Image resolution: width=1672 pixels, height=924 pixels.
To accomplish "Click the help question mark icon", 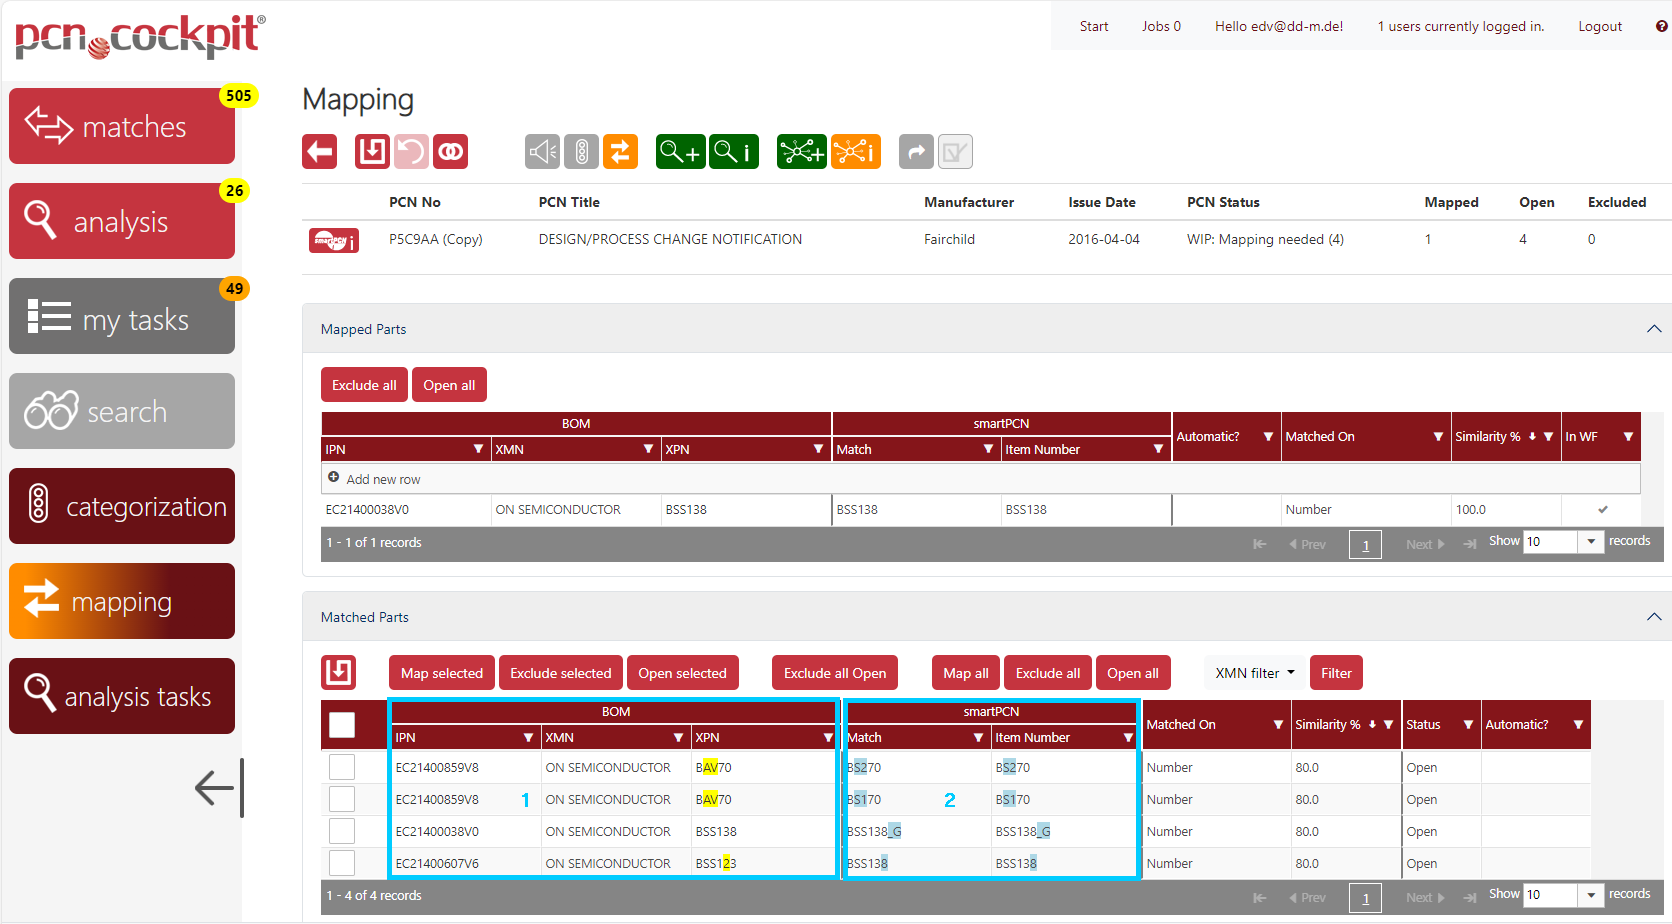I will coord(1661,27).
